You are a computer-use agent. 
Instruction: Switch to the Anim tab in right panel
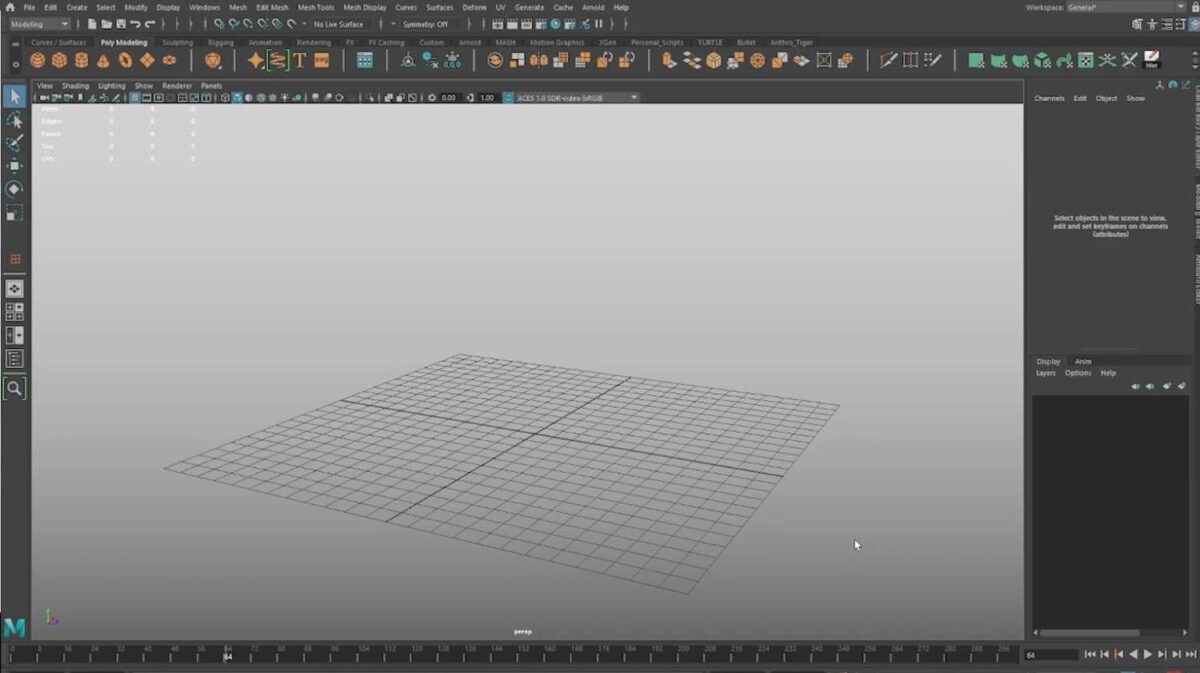coord(1083,361)
